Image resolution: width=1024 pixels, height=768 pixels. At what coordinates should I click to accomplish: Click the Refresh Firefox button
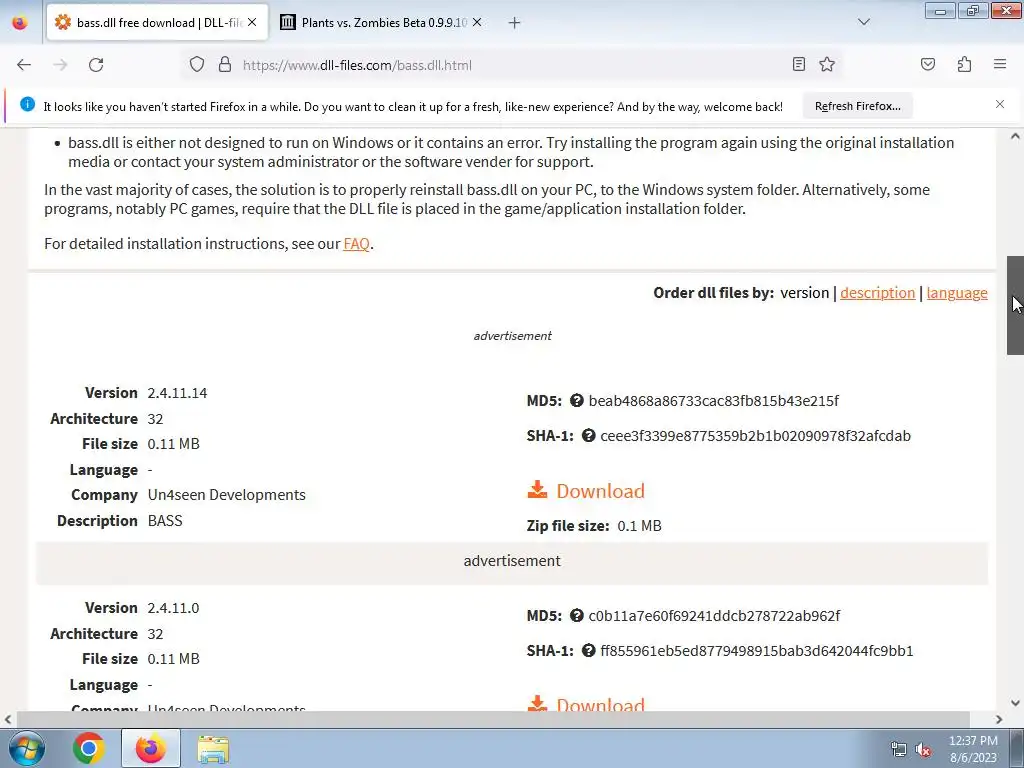click(x=857, y=106)
